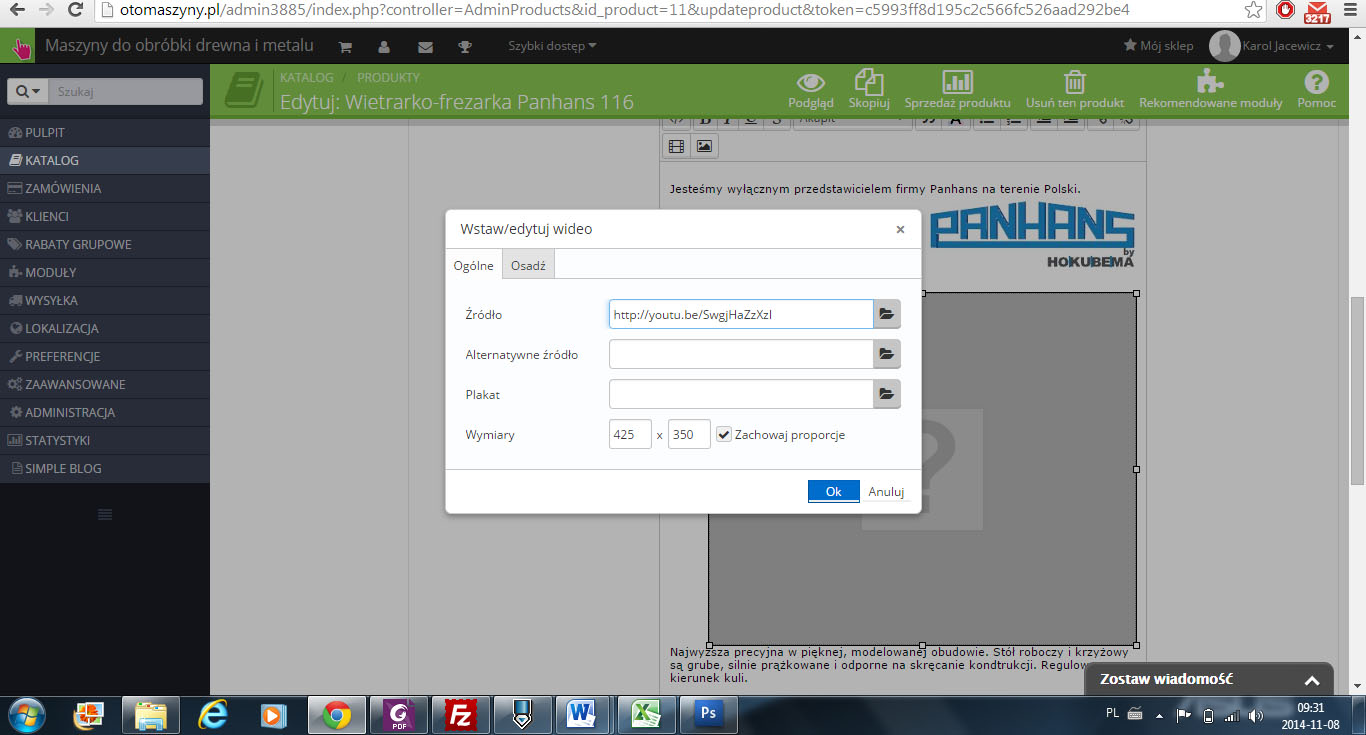
Task: Collapse the sidebar using the hamburger icon
Action: [x=105, y=514]
